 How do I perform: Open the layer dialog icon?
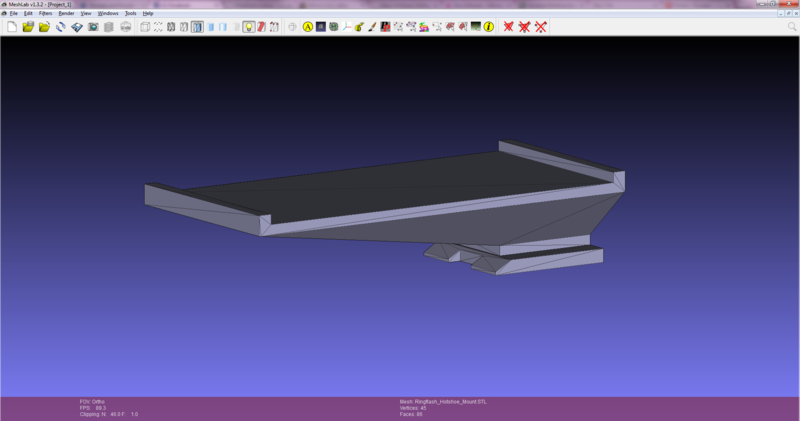tap(109, 27)
